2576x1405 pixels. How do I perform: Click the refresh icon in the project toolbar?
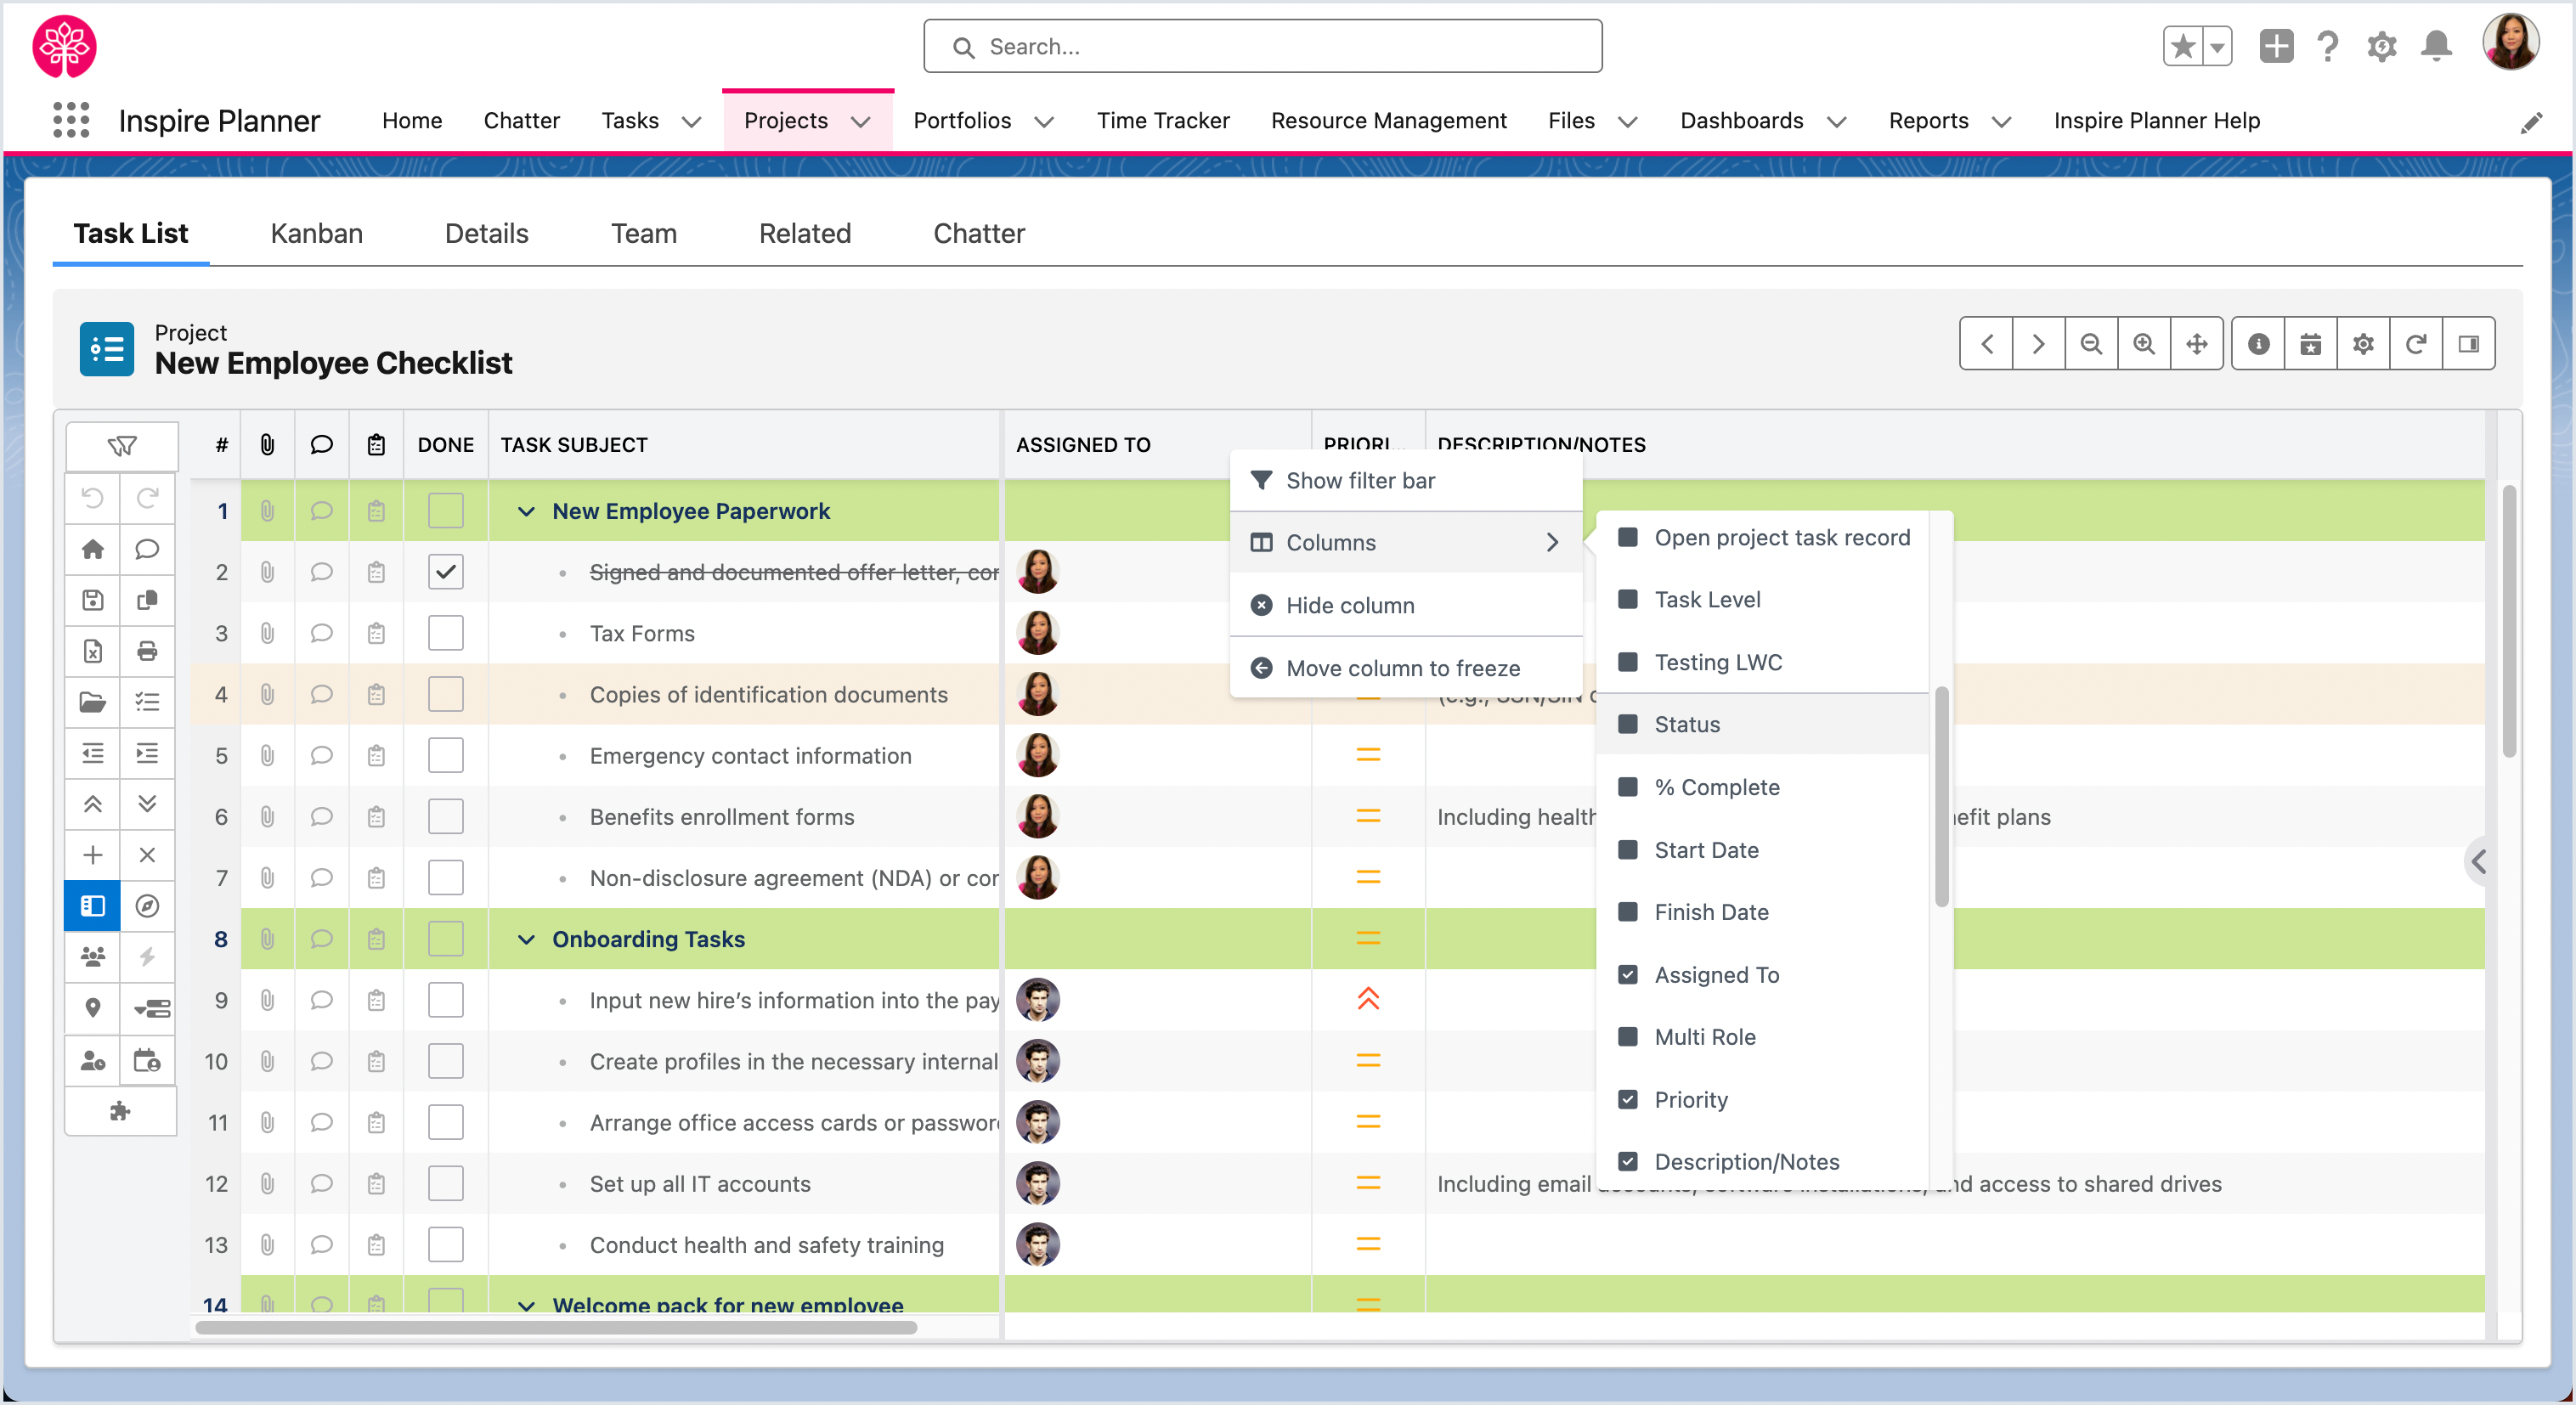click(x=2416, y=344)
